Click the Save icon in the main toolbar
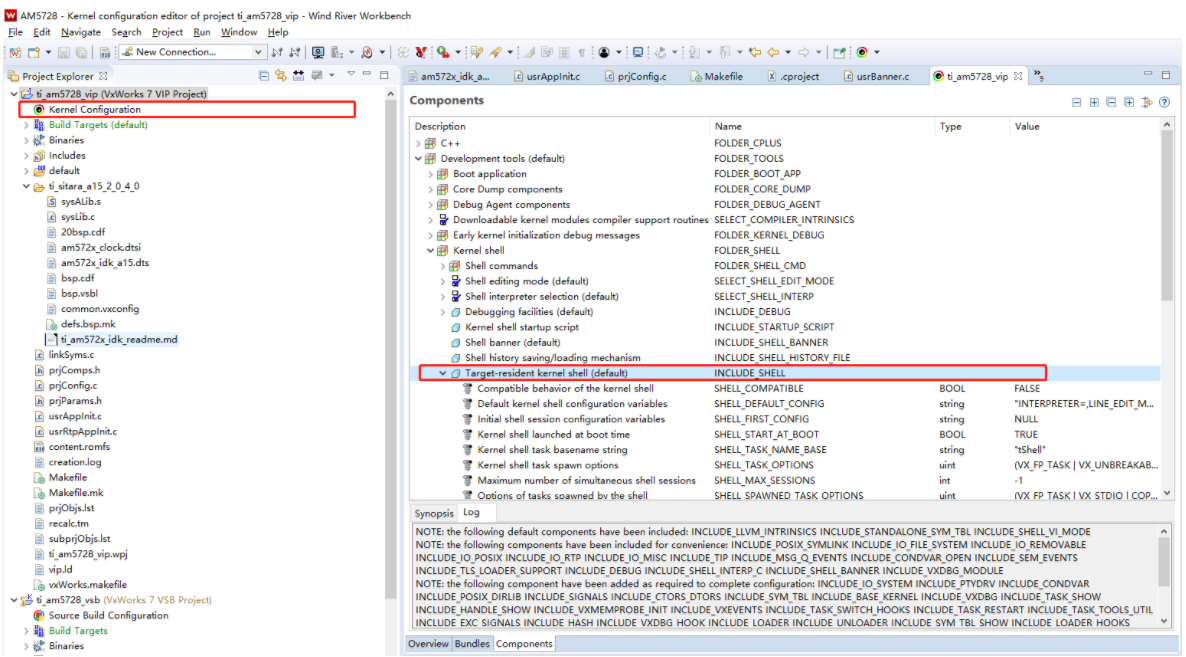Image resolution: width=1186 pixels, height=657 pixels. click(62, 51)
